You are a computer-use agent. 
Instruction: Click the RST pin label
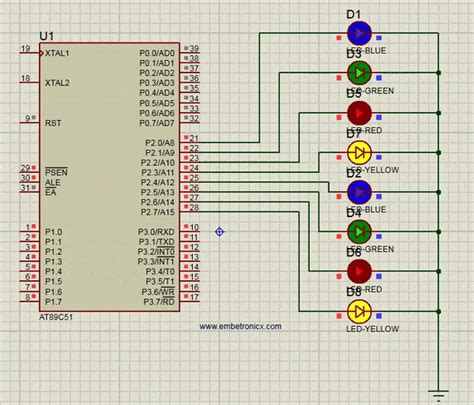click(53, 123)
